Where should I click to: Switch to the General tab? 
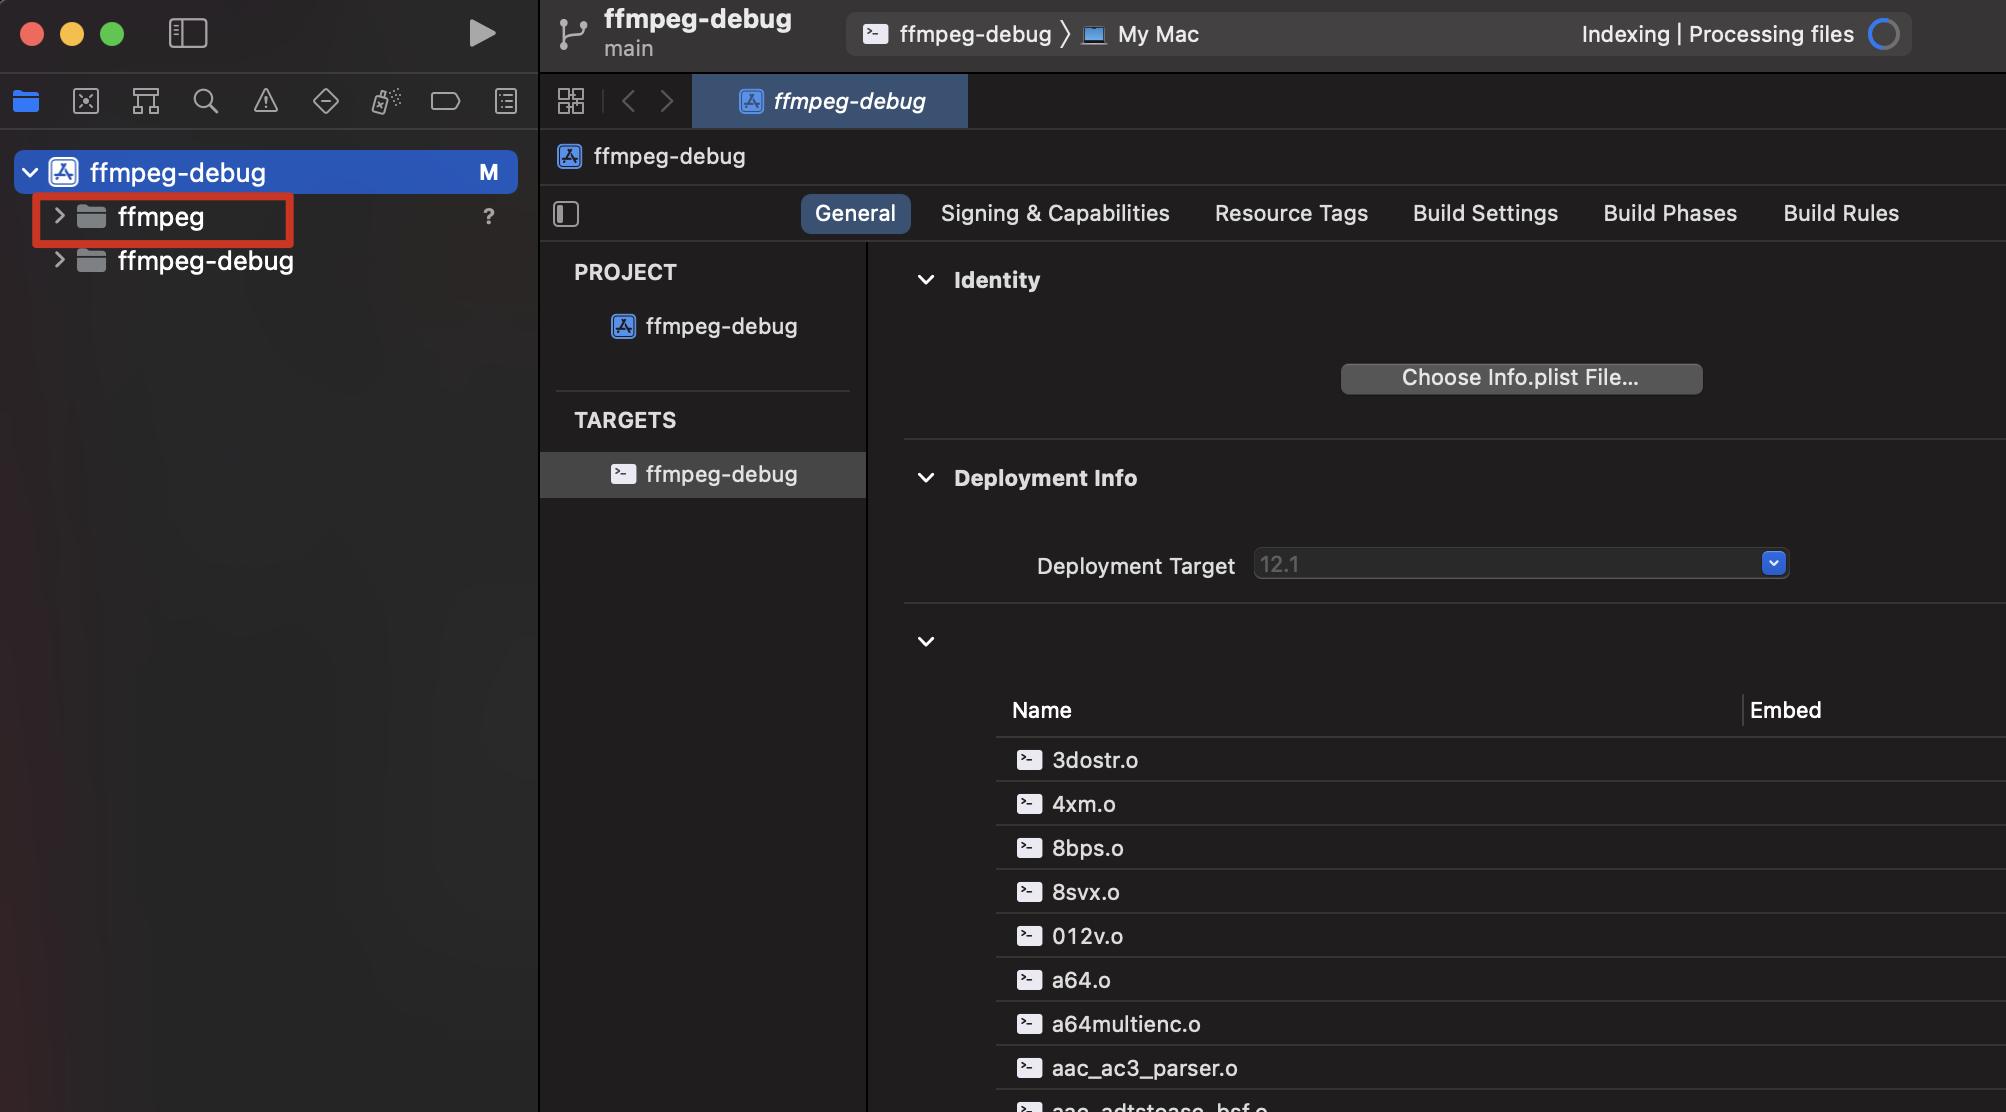855,213
